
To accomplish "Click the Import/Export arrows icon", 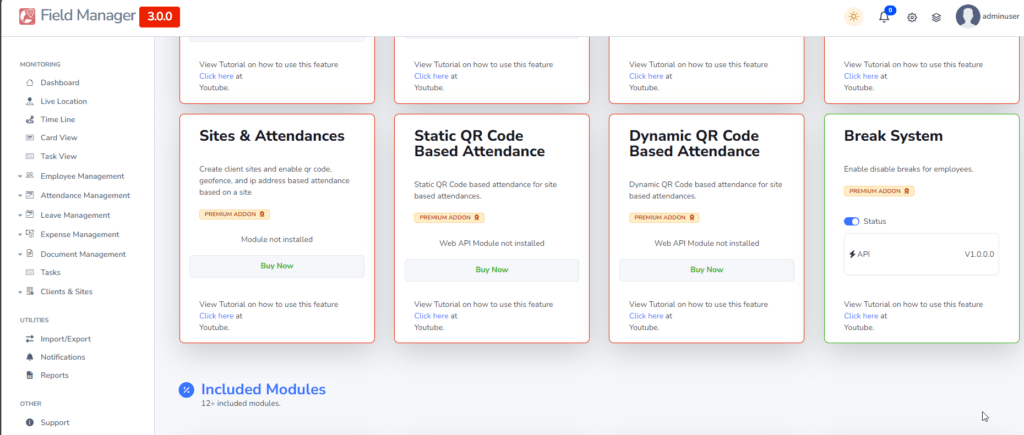I will coord(29,339).
